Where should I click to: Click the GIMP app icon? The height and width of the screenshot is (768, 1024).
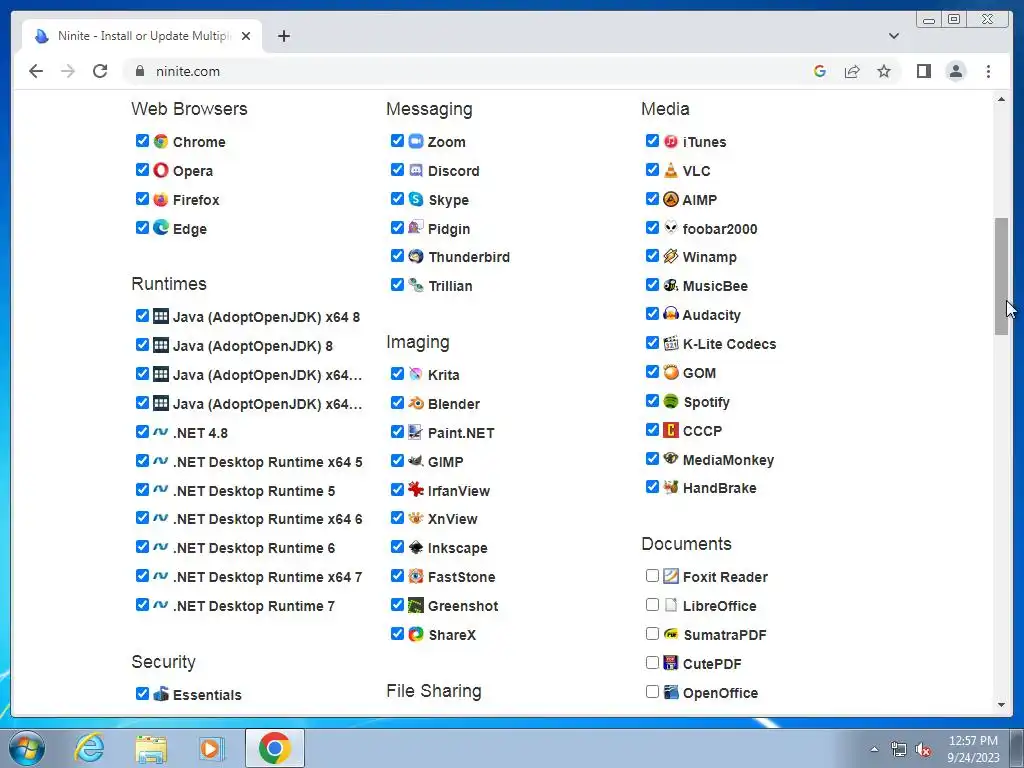[x=416, y=461]
